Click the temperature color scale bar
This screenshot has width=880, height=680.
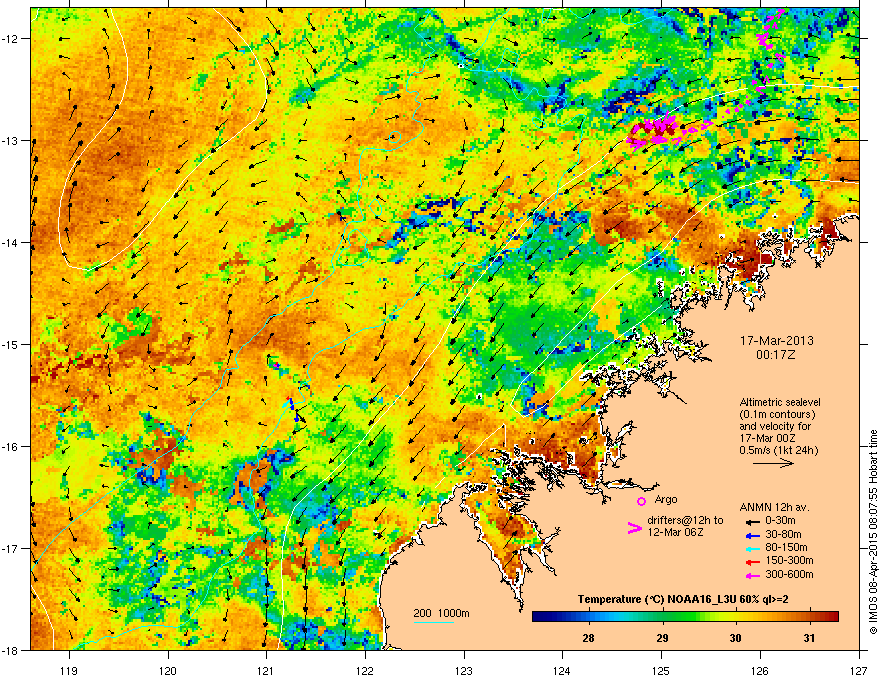click(685, 617)
